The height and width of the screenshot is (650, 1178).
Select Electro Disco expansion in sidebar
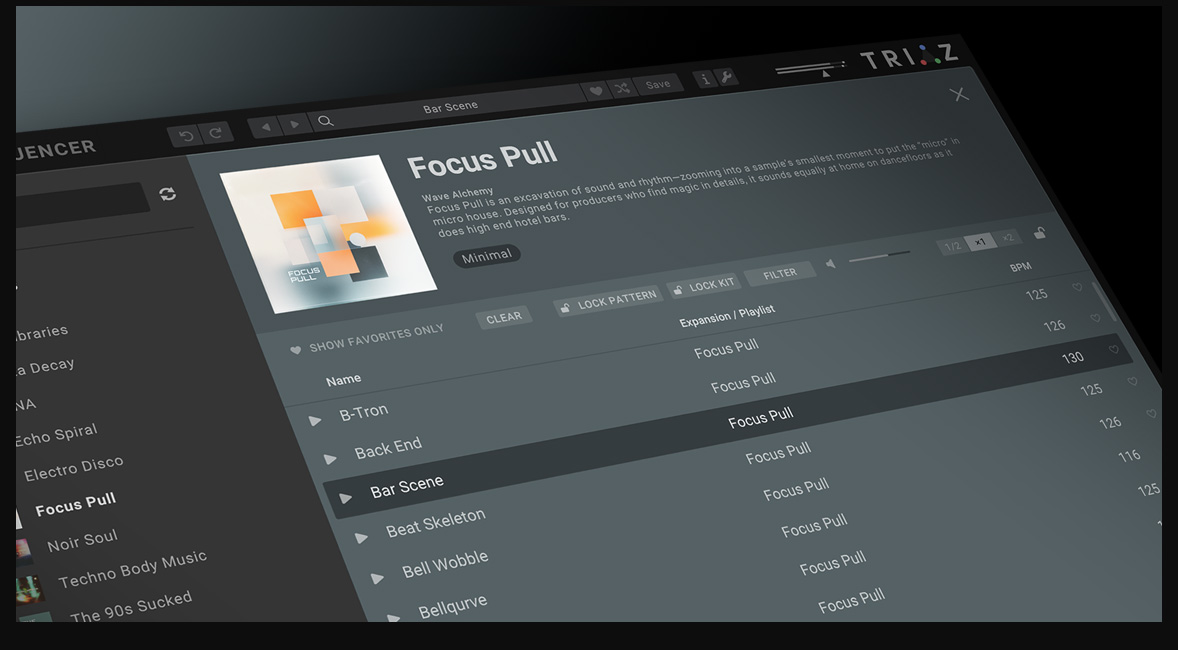coord(73,468)
